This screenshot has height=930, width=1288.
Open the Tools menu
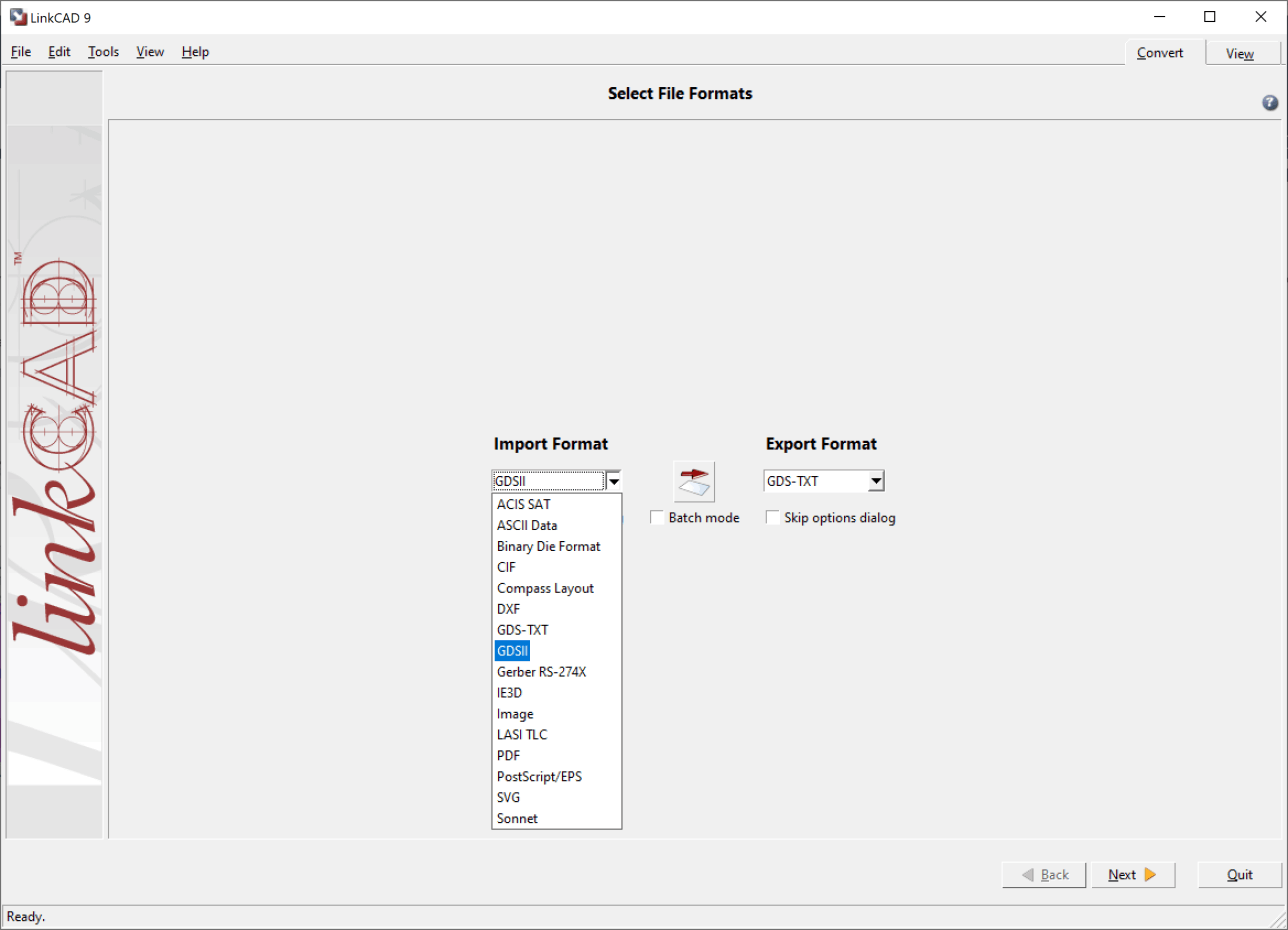pos(103,52)
